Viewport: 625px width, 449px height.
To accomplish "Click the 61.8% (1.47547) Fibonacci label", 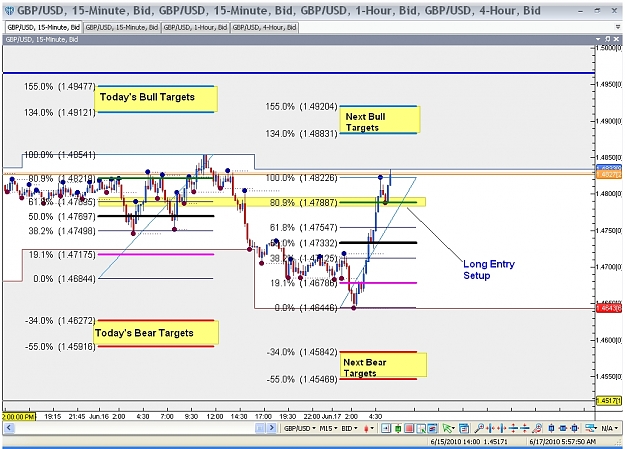I will [x=303, y=227].
